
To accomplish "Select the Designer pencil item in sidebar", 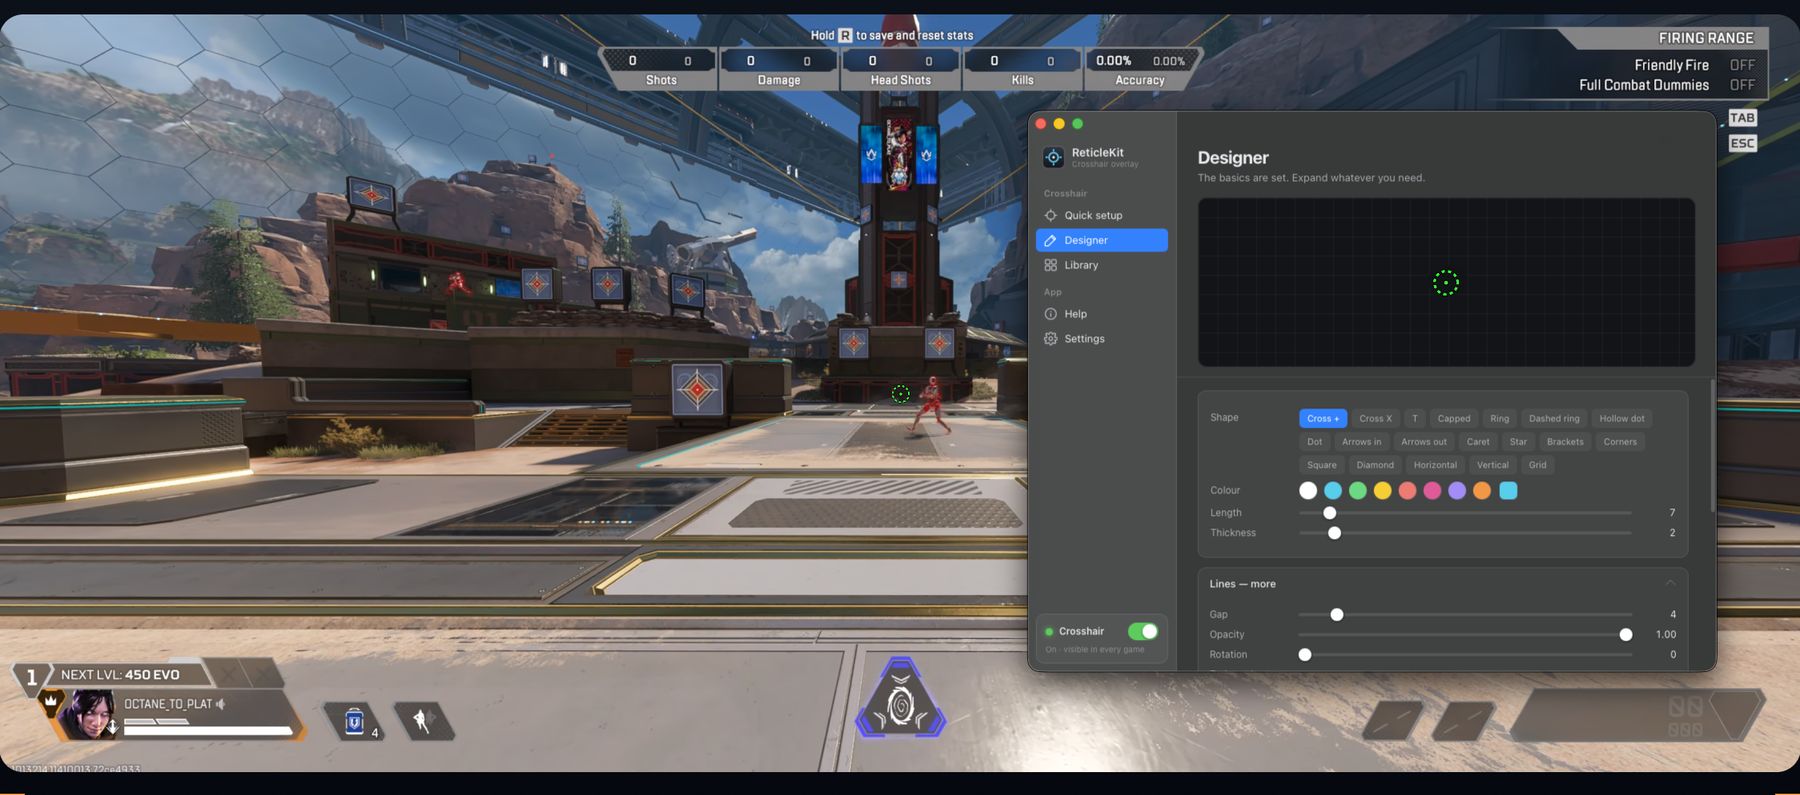I will point(1102,240).
